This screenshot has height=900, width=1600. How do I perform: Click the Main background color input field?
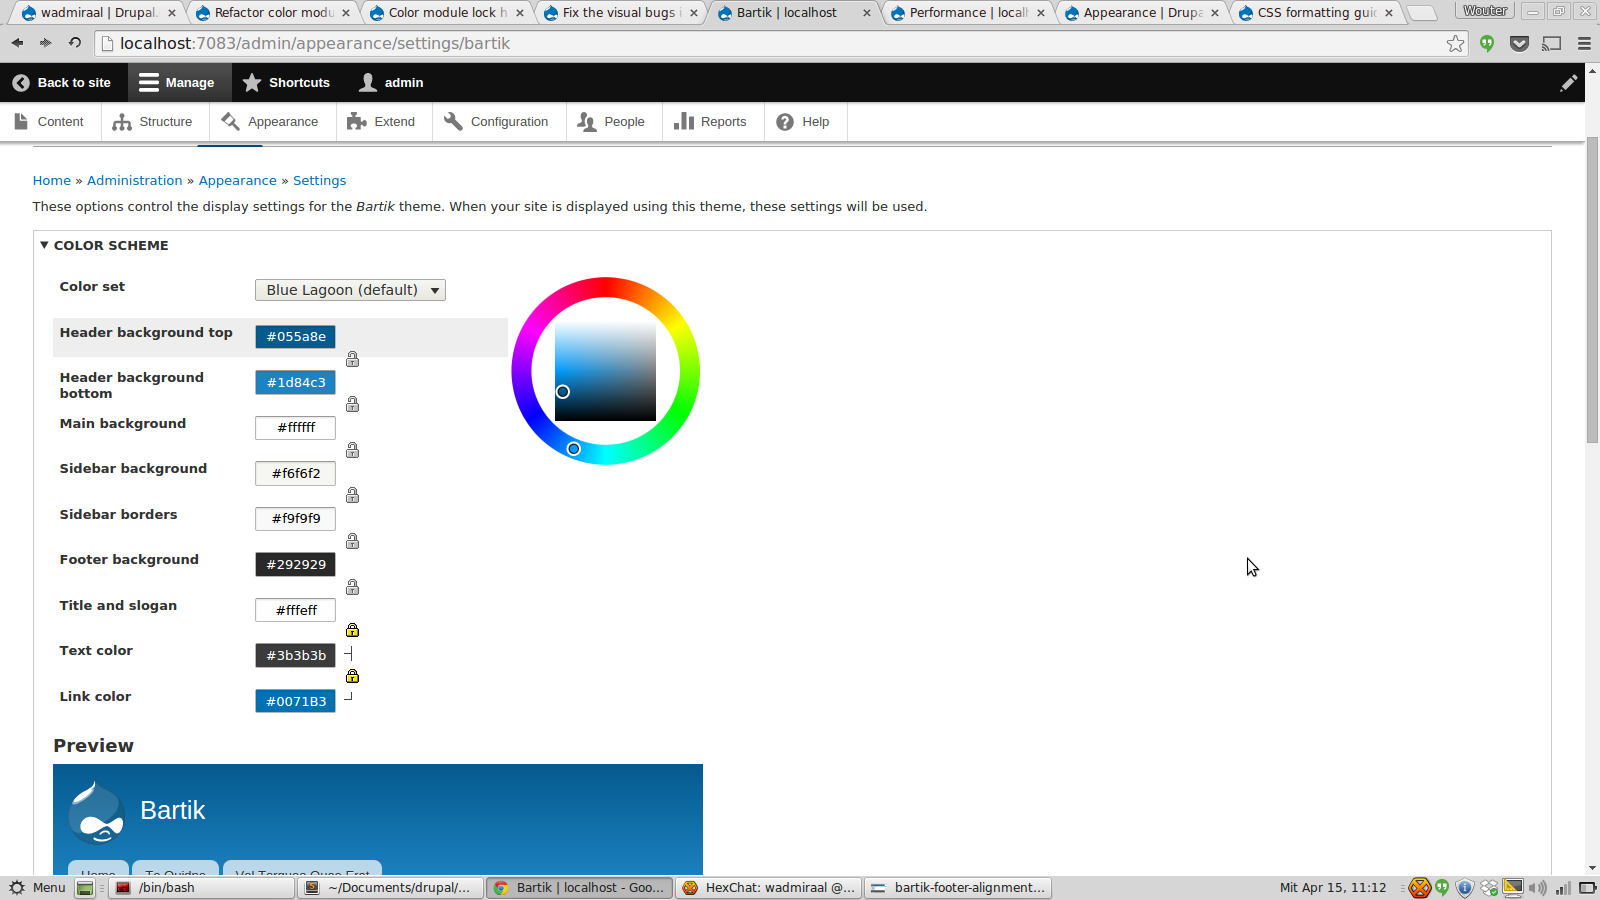coord(294,427)
